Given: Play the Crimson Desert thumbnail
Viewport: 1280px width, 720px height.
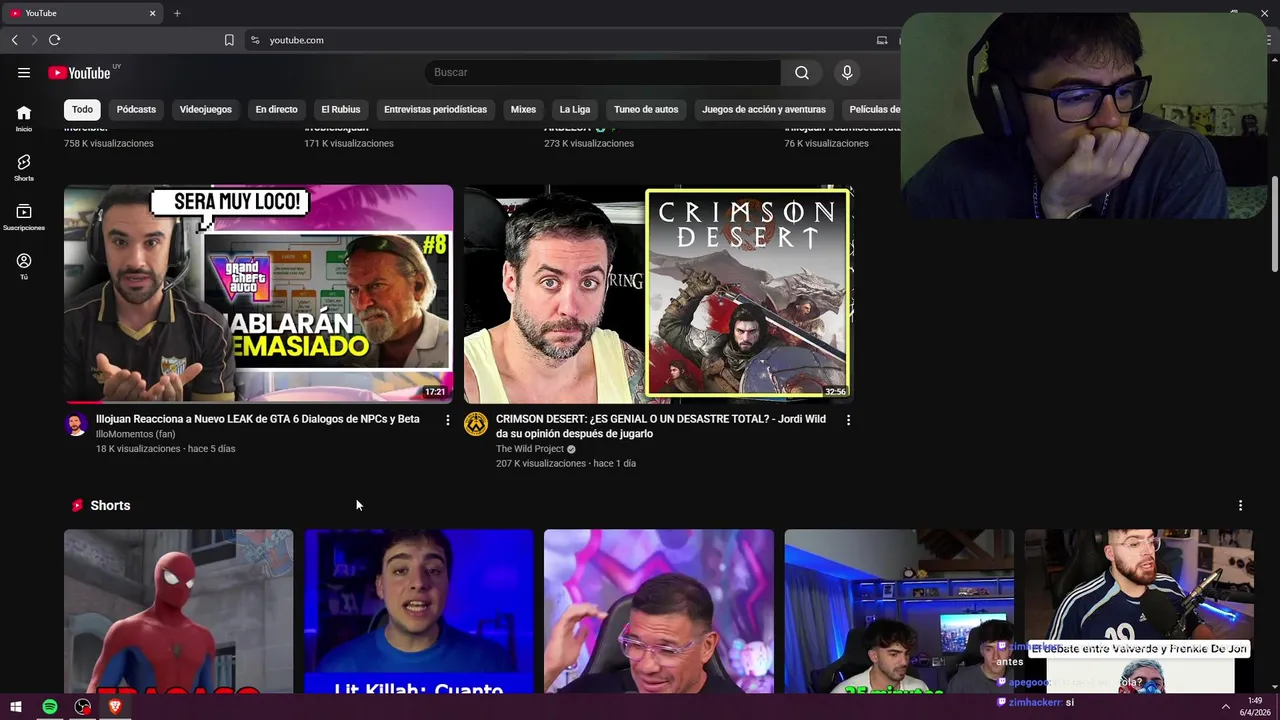Looking at the screenshot, I should [x=658, y=294].
